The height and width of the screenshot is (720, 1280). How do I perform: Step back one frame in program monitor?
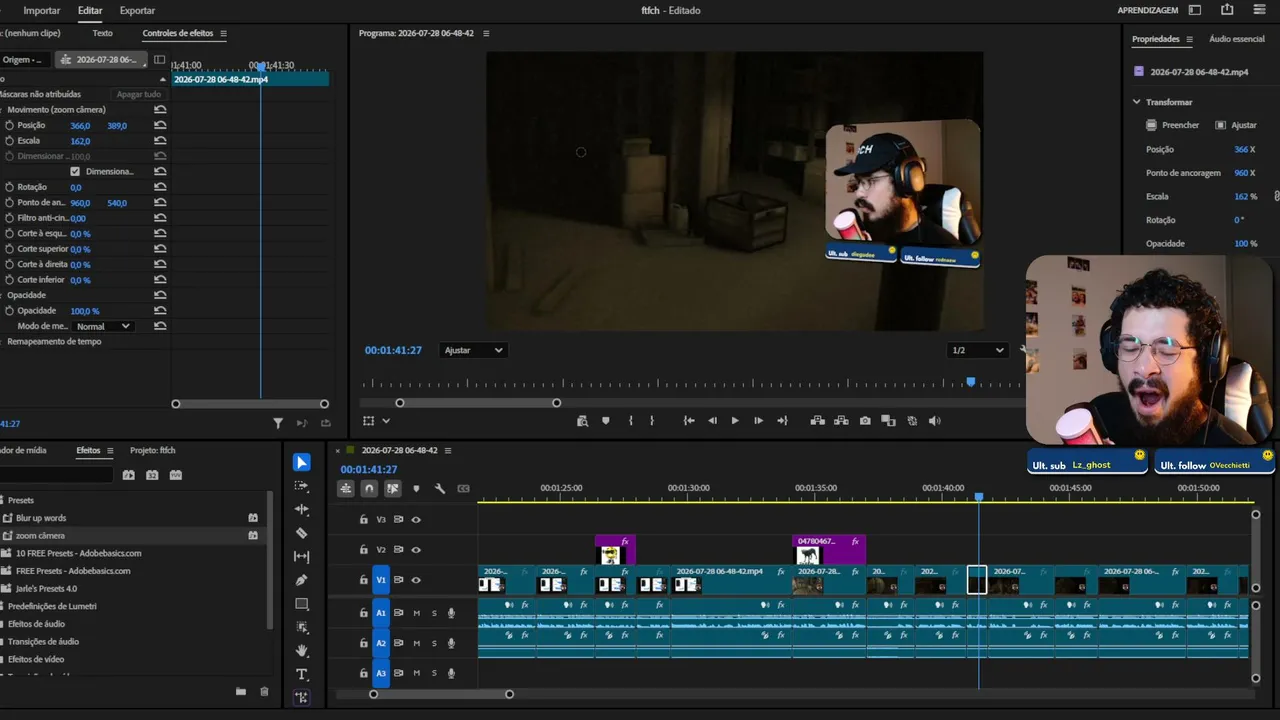tap(712, 421)
